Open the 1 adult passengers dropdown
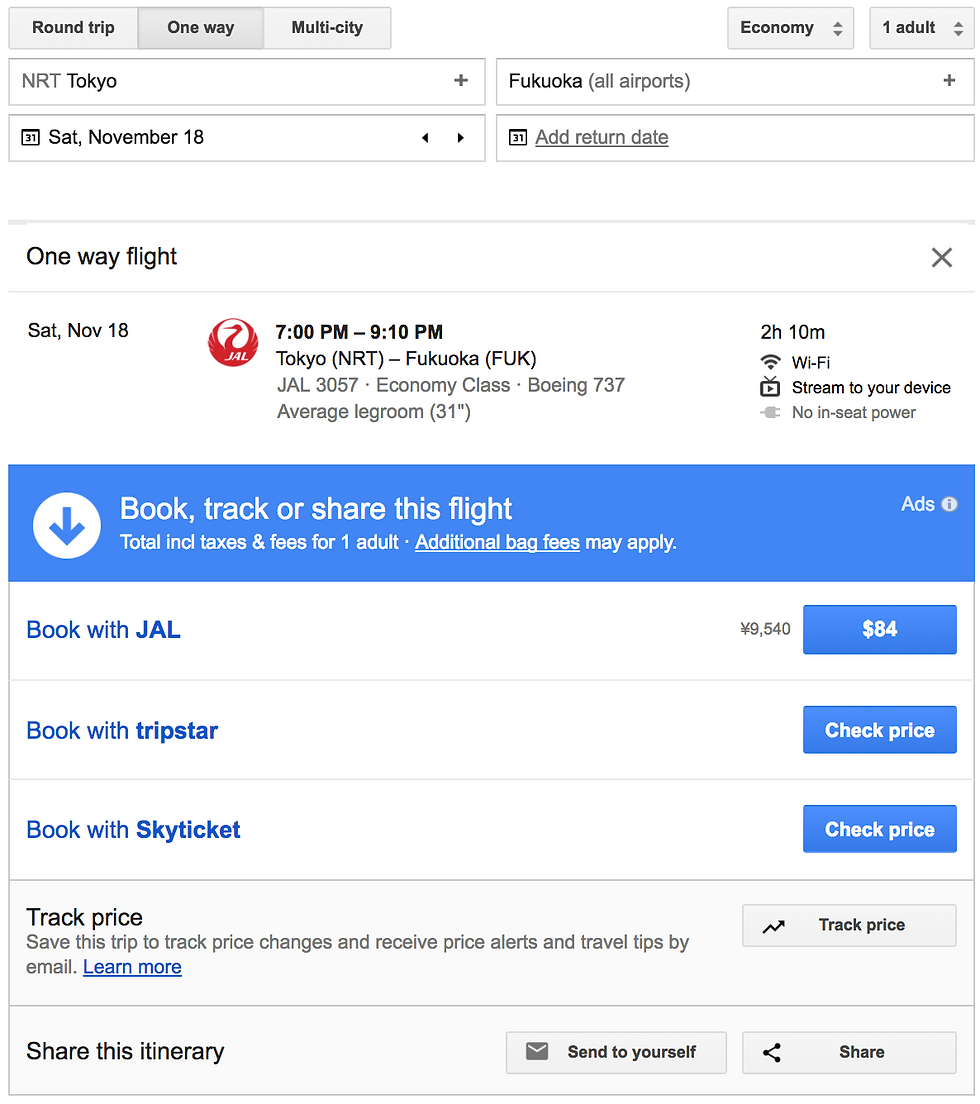 tap(922, 28)
